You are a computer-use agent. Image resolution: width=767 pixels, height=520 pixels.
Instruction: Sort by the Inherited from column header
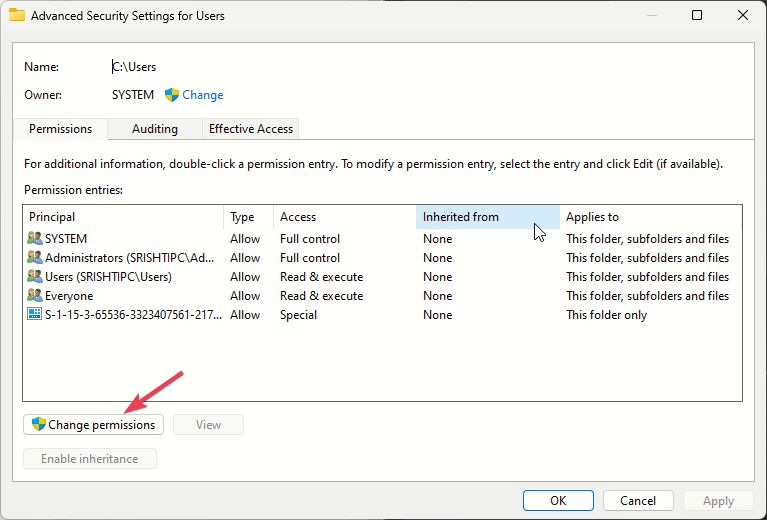(486, 217)
